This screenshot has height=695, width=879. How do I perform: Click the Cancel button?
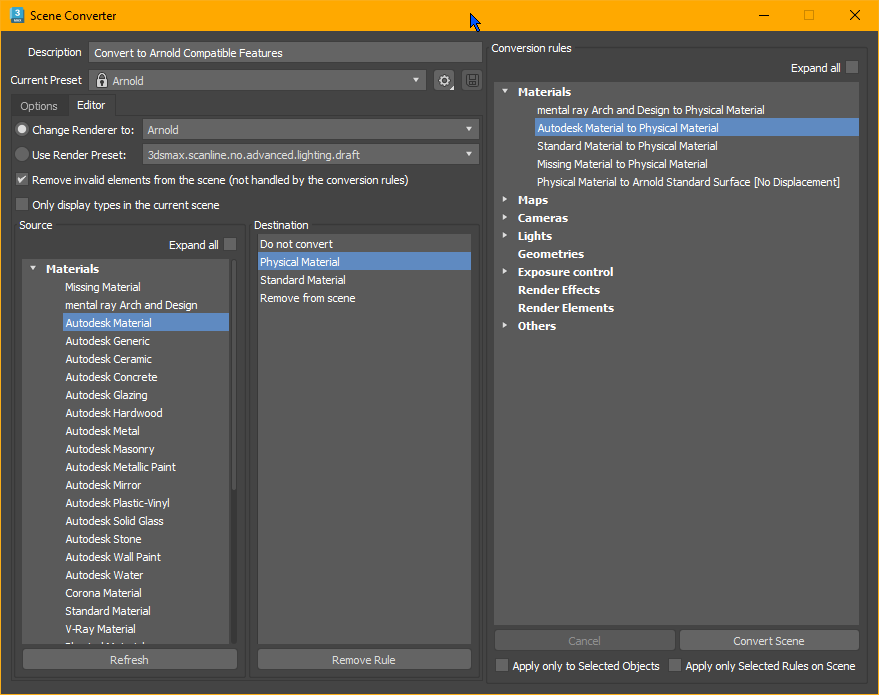[x=584, y=641]
